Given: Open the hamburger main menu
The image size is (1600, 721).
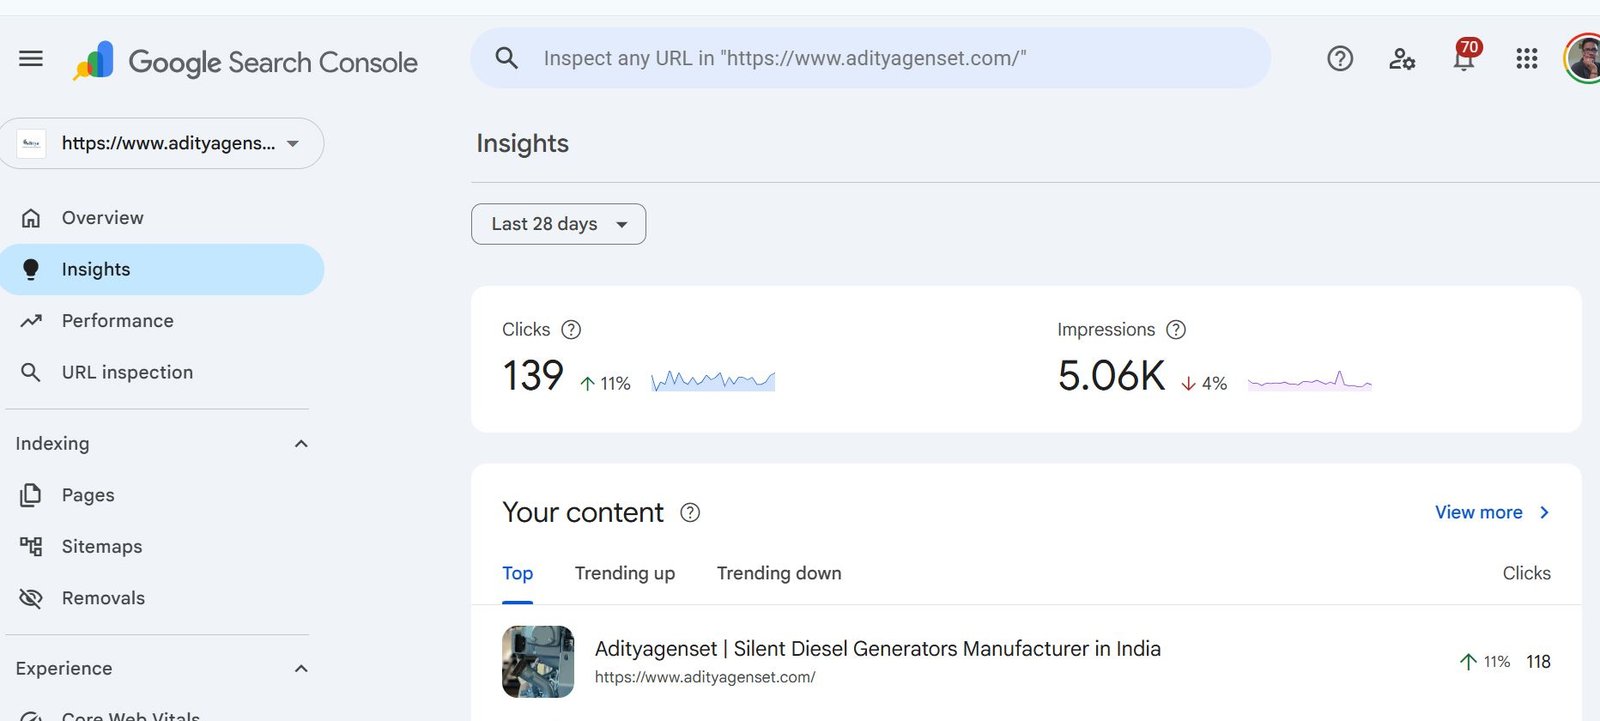Looking at the screenshot, I should (x=31, y=59).
